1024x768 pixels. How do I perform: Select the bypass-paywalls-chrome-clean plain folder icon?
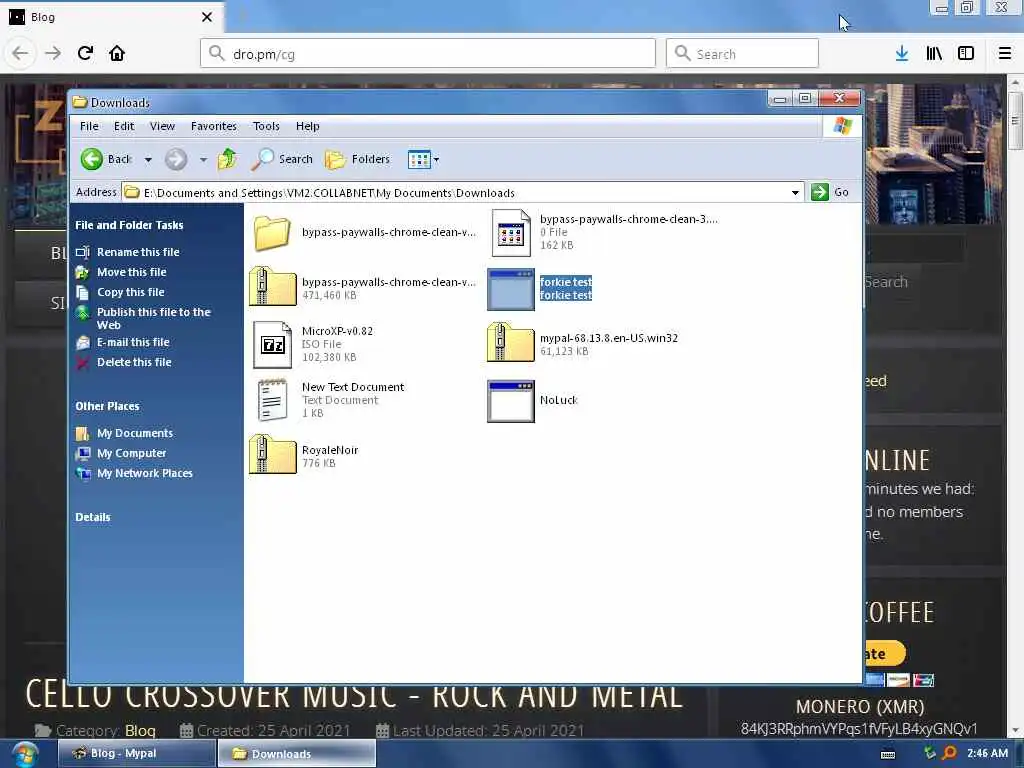(x=272, y=232)
